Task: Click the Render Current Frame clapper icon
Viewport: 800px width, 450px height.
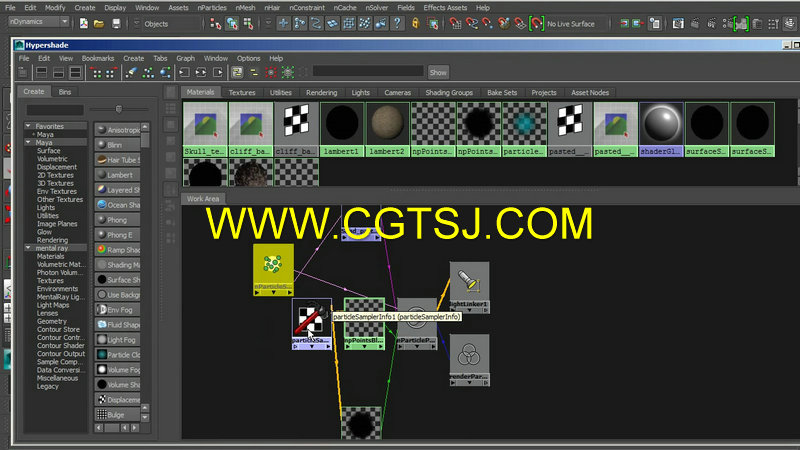Action: click(x=694, y=23)
